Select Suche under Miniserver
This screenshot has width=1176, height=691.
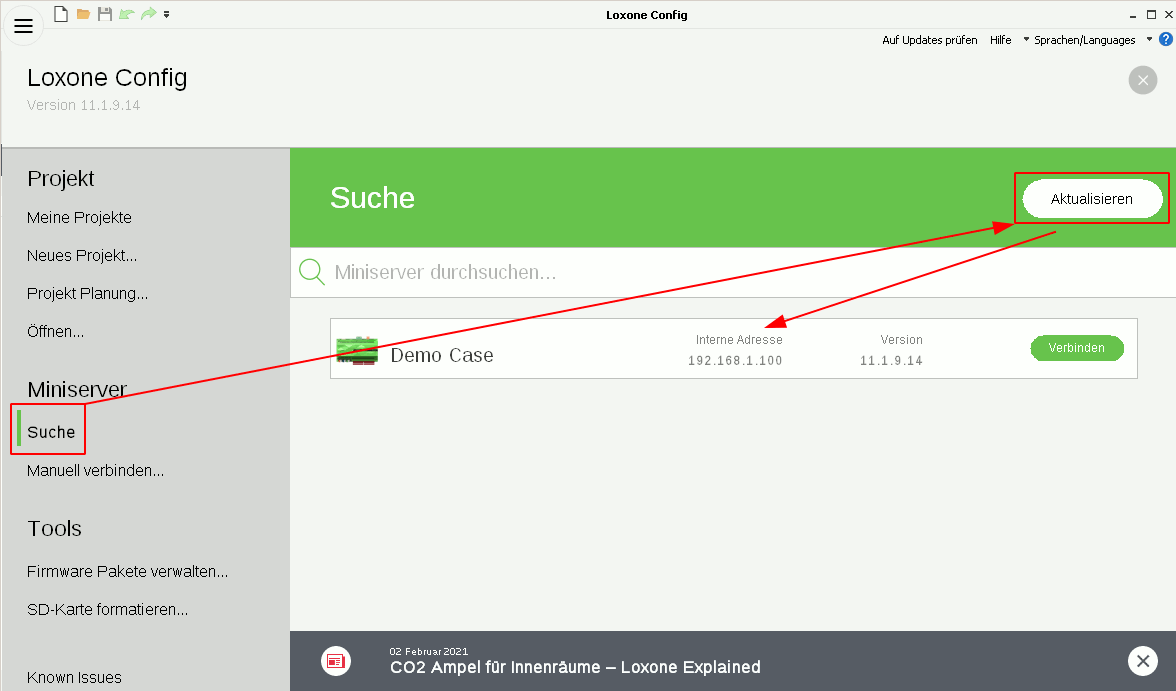(51, 432)
